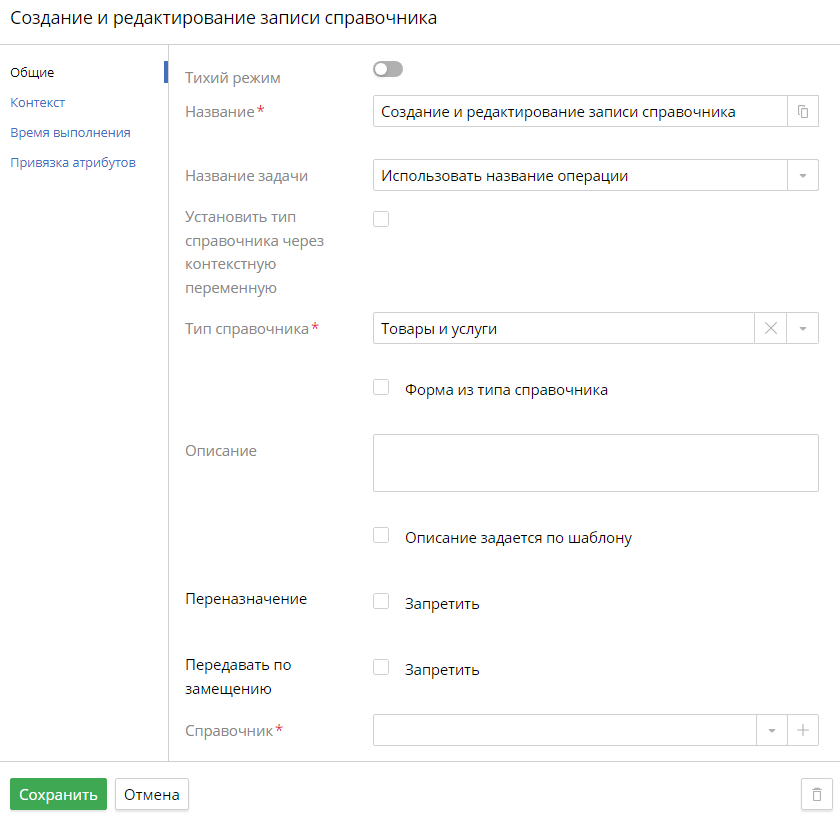Check Запретить for Переназначение

[381, 601]
